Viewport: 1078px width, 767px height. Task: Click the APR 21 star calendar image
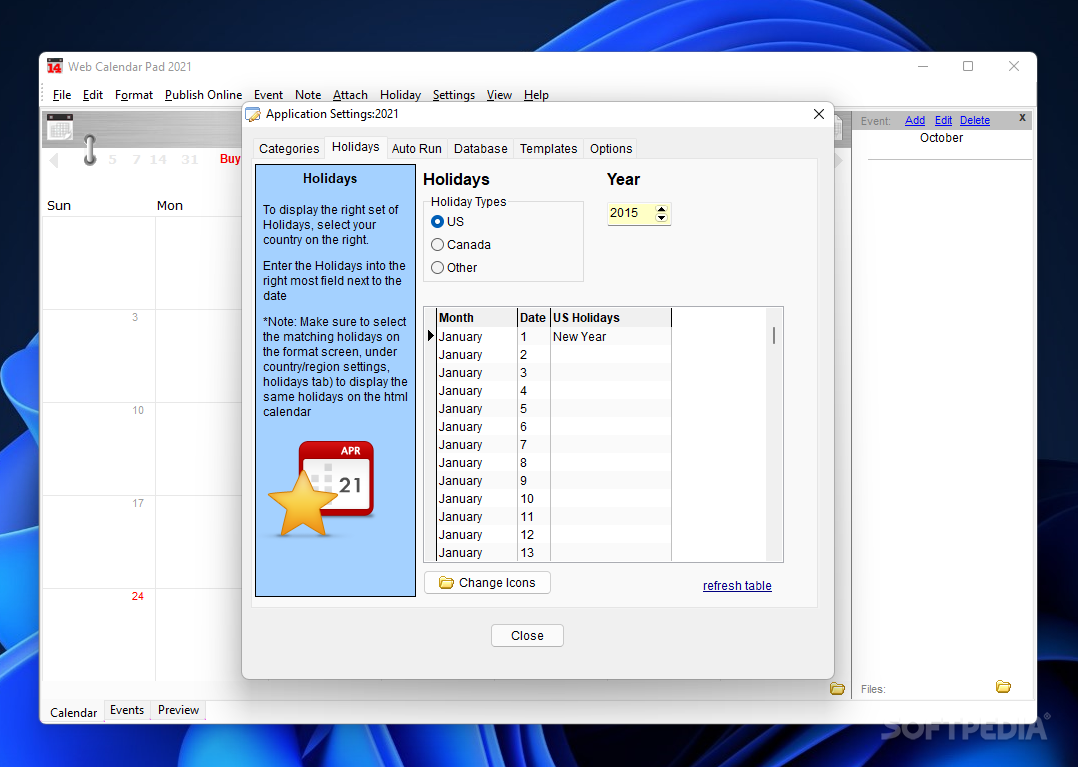coord(322,489)
